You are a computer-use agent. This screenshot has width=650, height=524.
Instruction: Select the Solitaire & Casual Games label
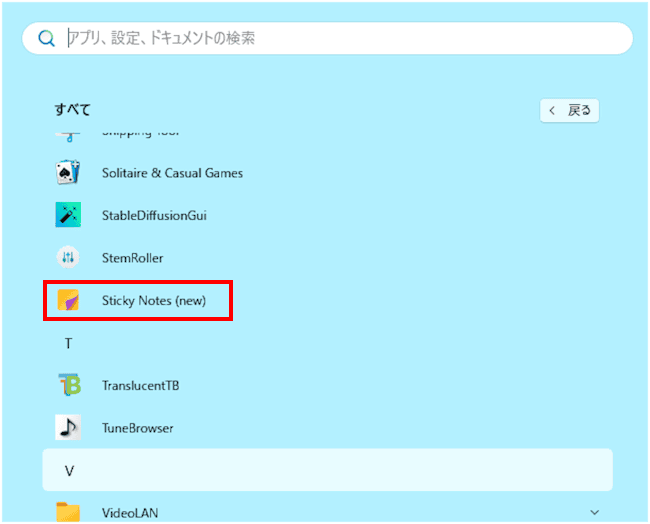pos(172,173)
